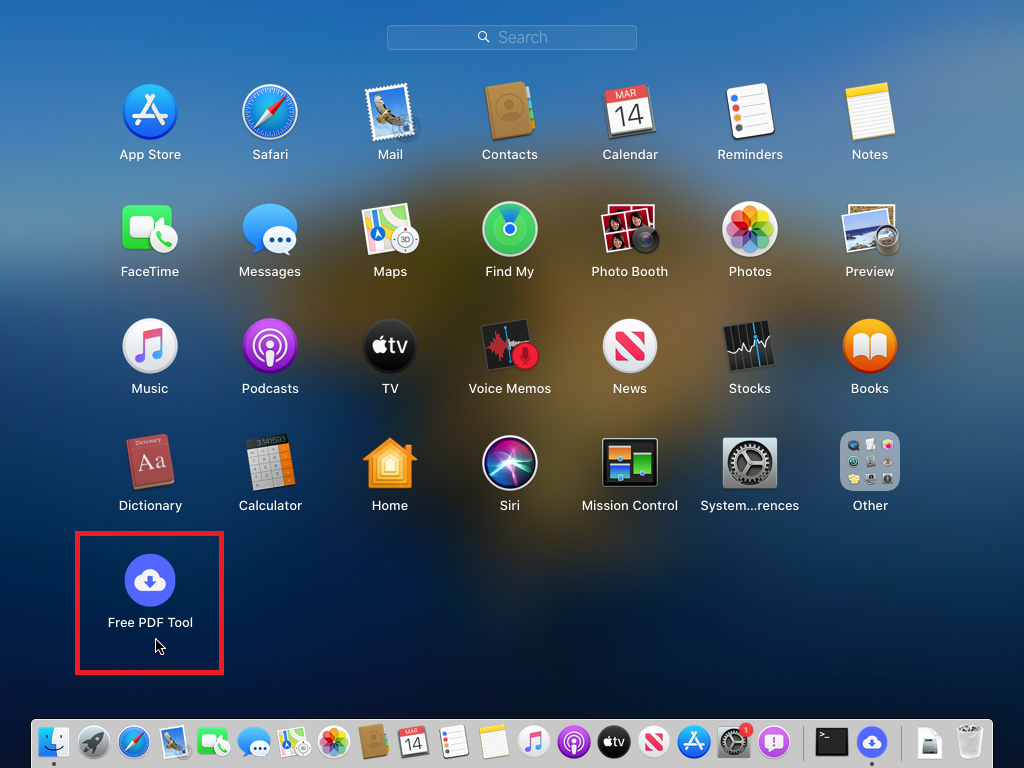Screen dimensions: 1024x768
Task: Open App Store from the Dock
Action: 693,743
